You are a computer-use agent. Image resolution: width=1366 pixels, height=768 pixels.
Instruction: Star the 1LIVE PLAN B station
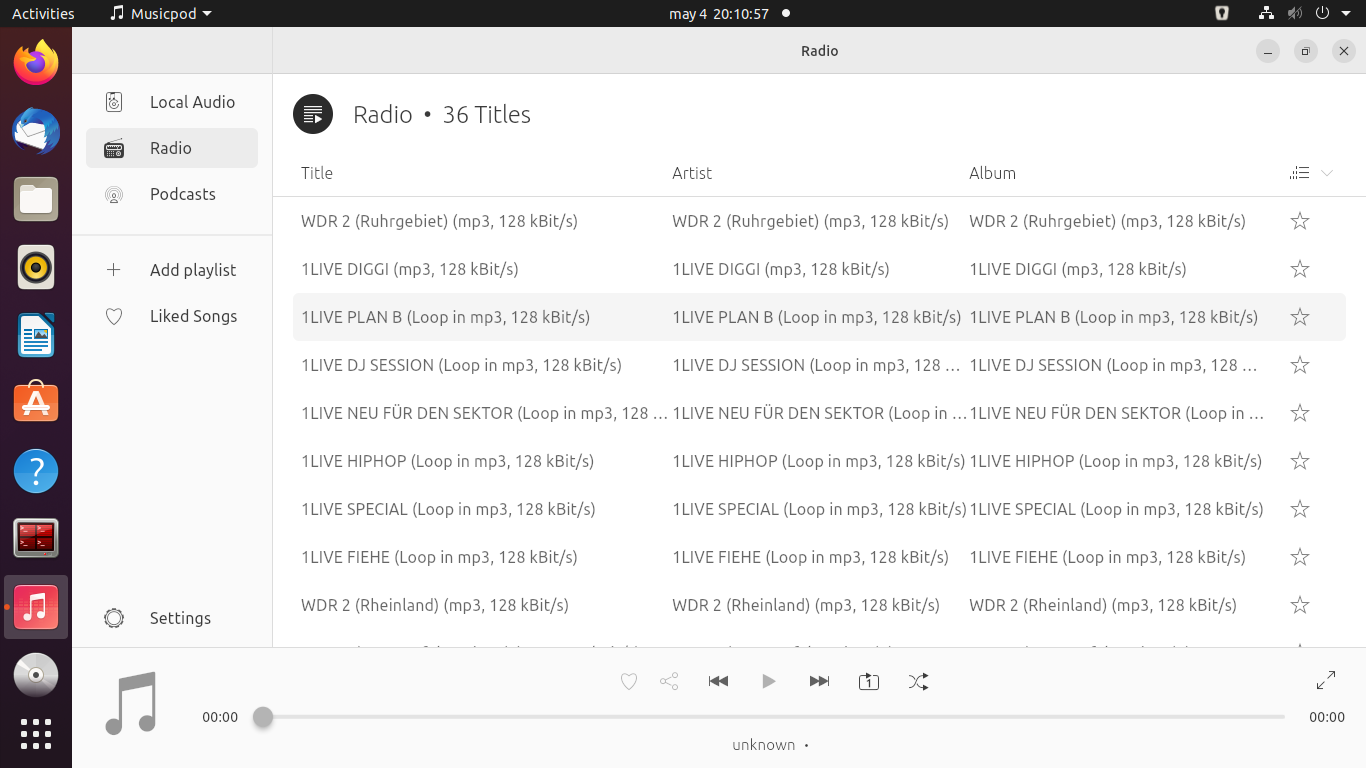click(1300, 317)
